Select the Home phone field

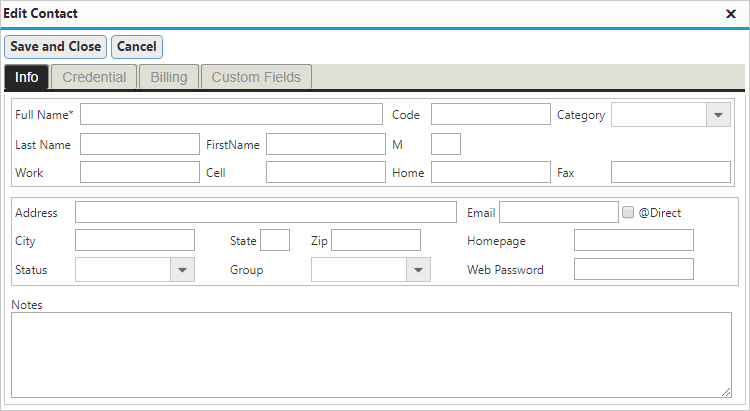[491, 172]
